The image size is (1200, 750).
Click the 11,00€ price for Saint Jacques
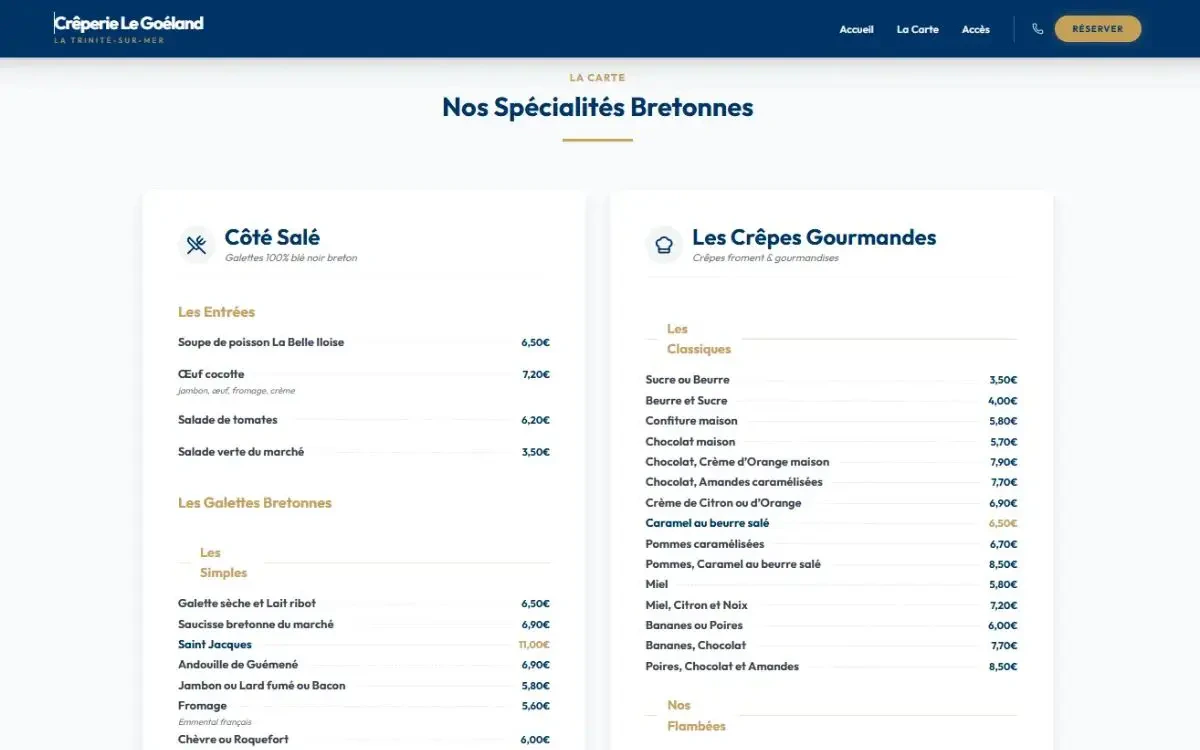(x=534, y=645)
